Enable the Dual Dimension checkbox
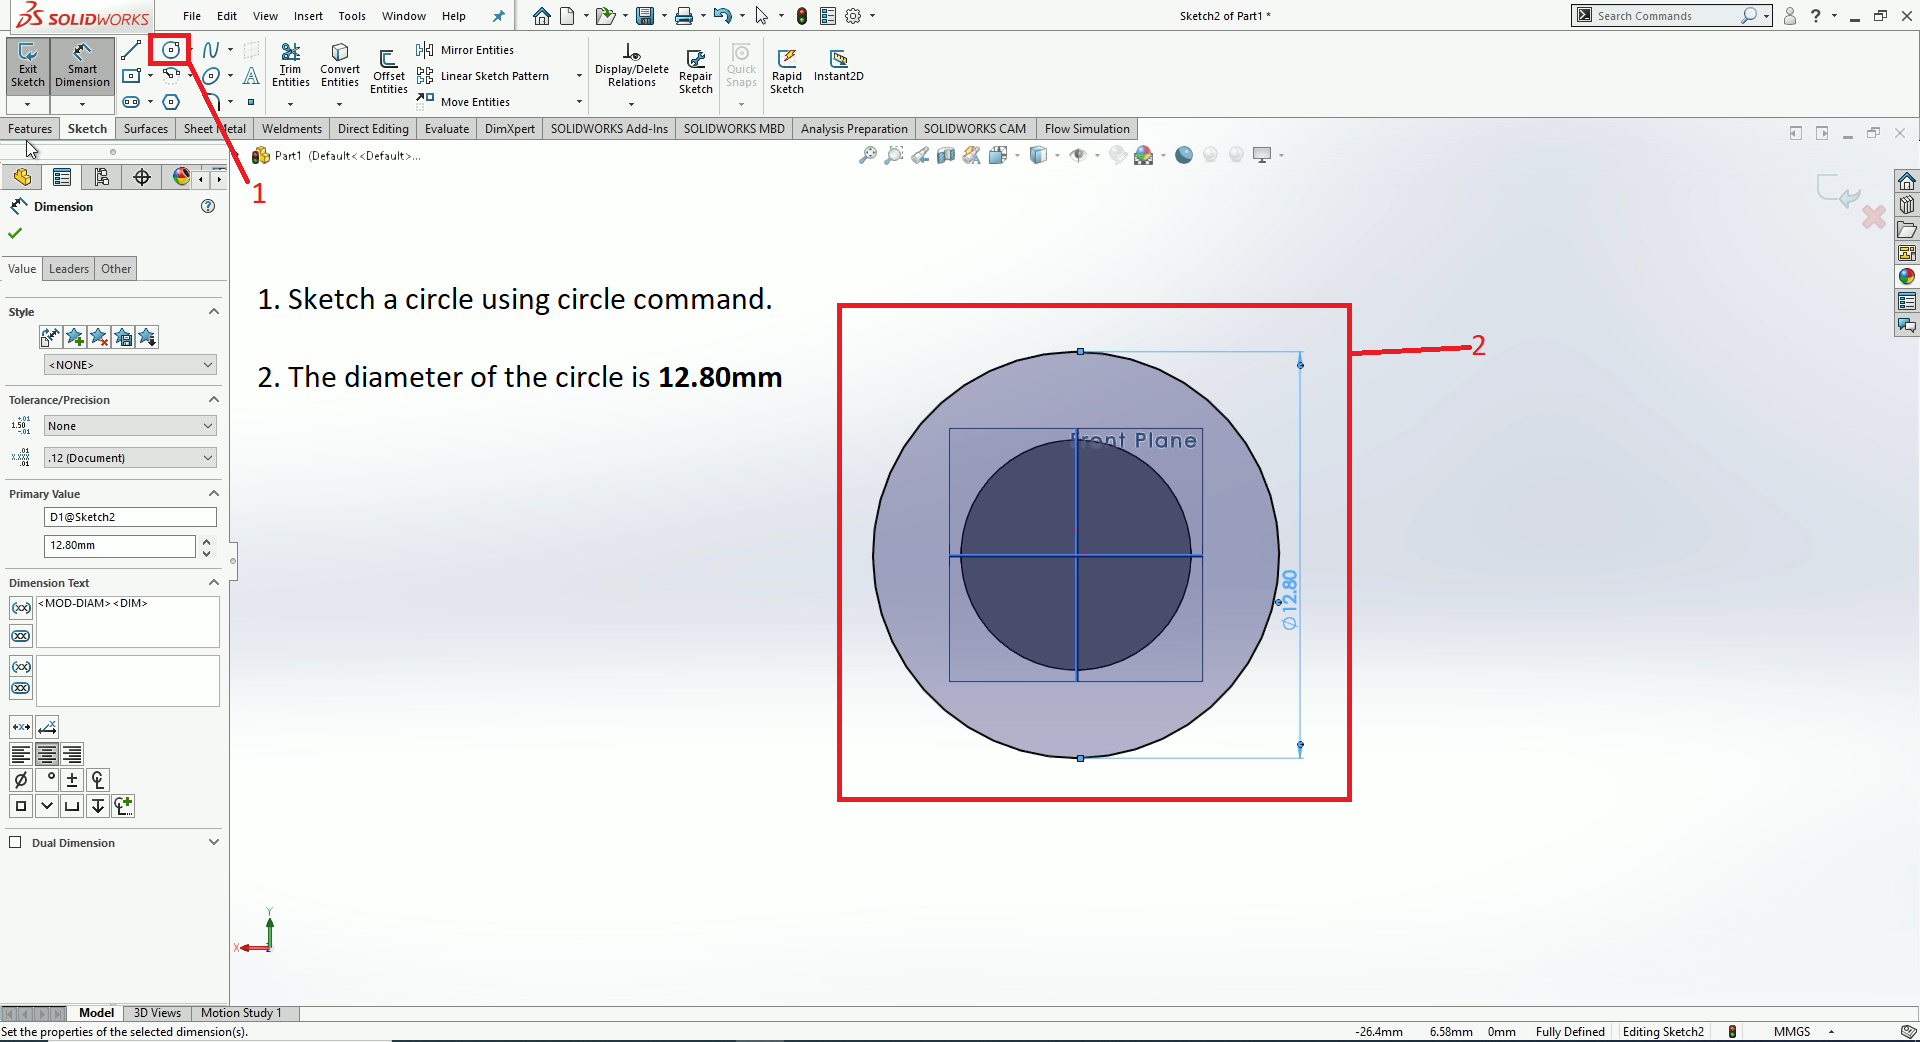Viewport: 1920px width, 1042px height. click(15, 842)
